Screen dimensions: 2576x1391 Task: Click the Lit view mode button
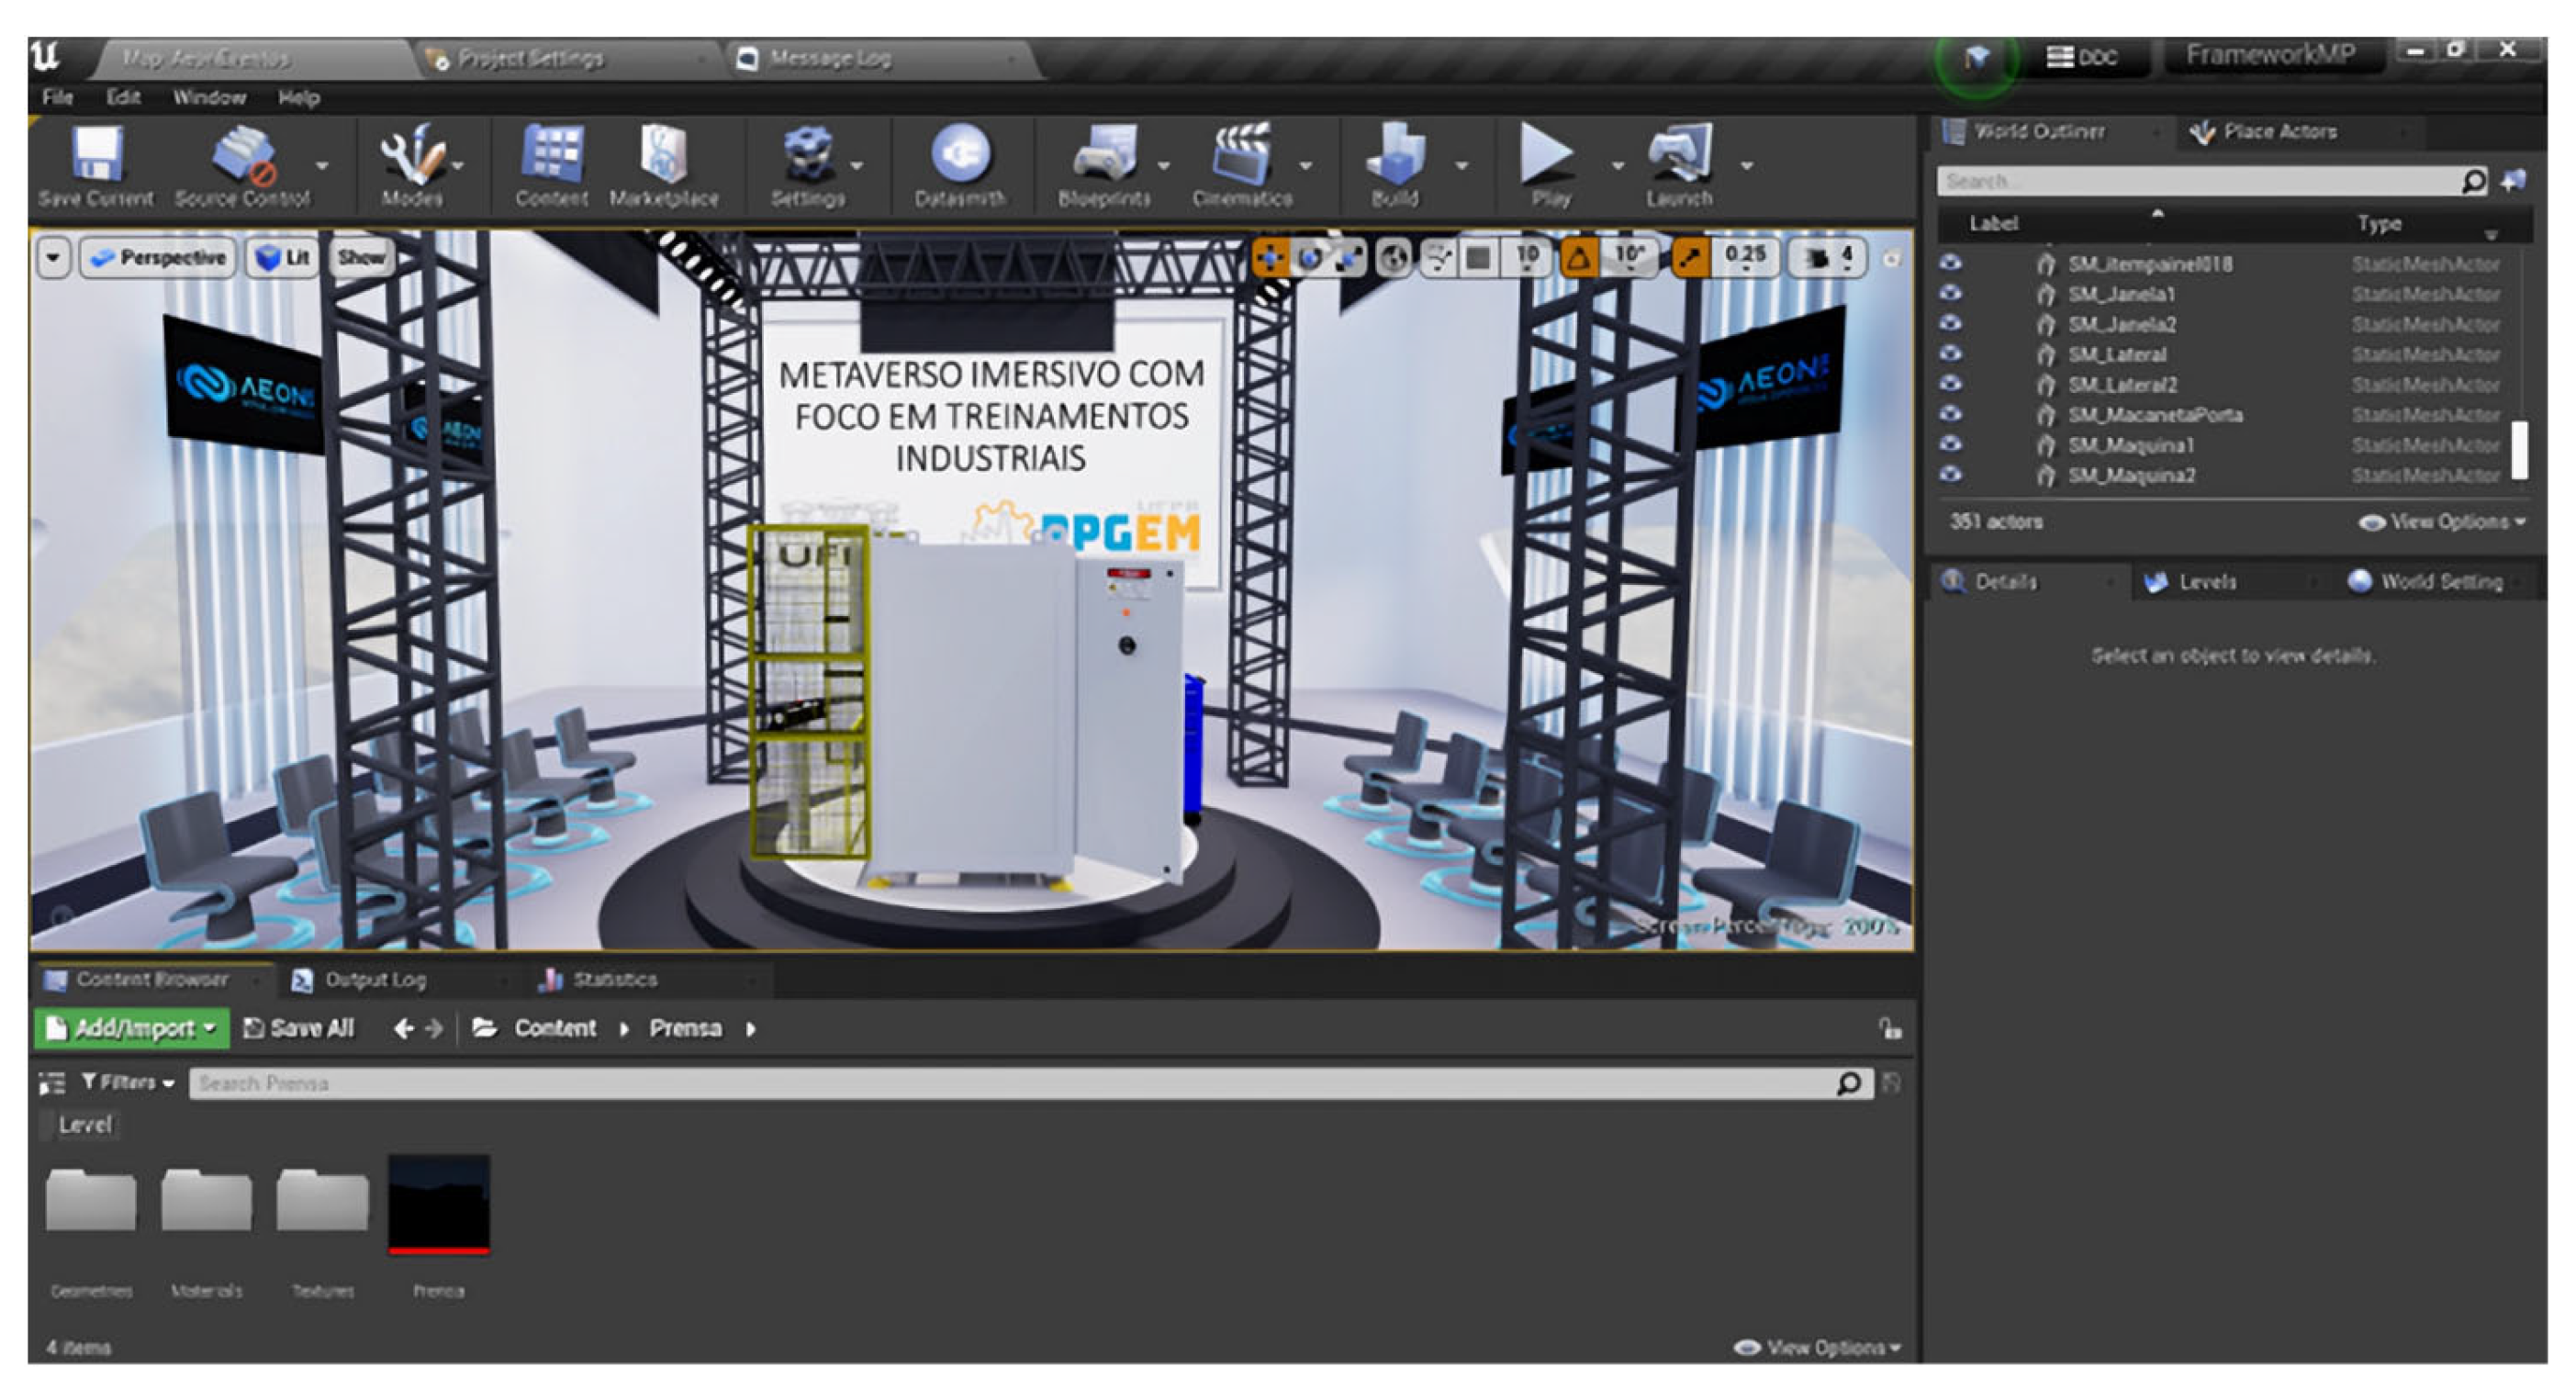(284, 258)
